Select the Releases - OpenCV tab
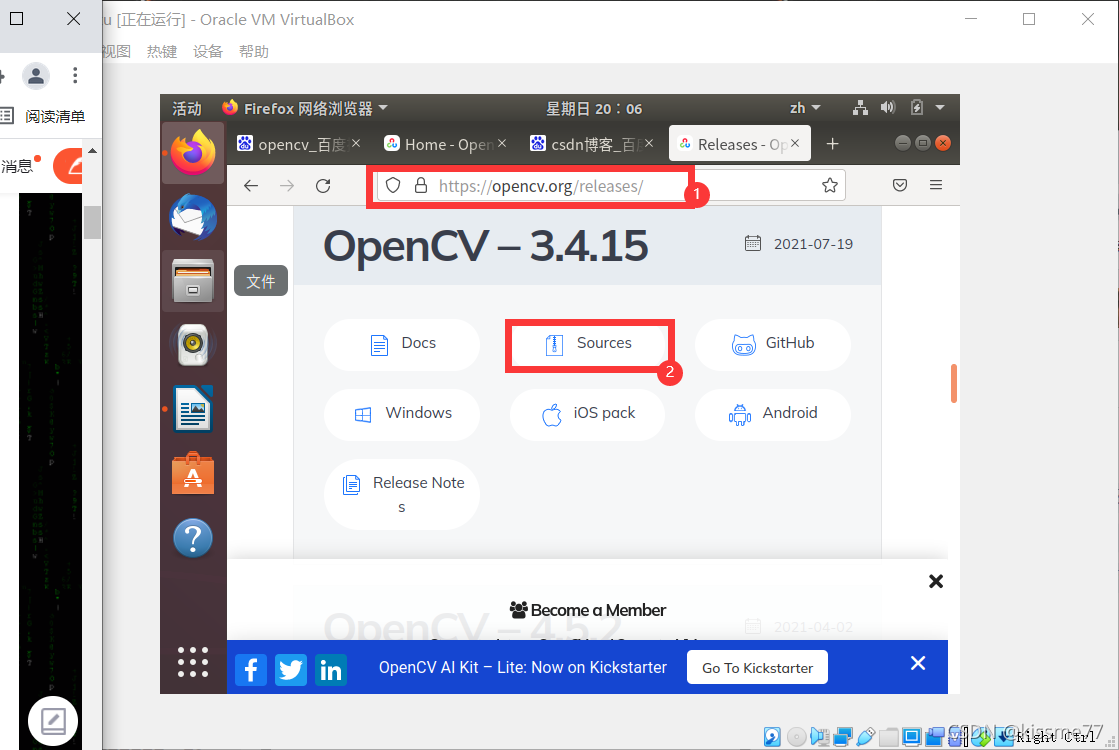This screenshot has height=750, width=1119. tap(739, 144)
